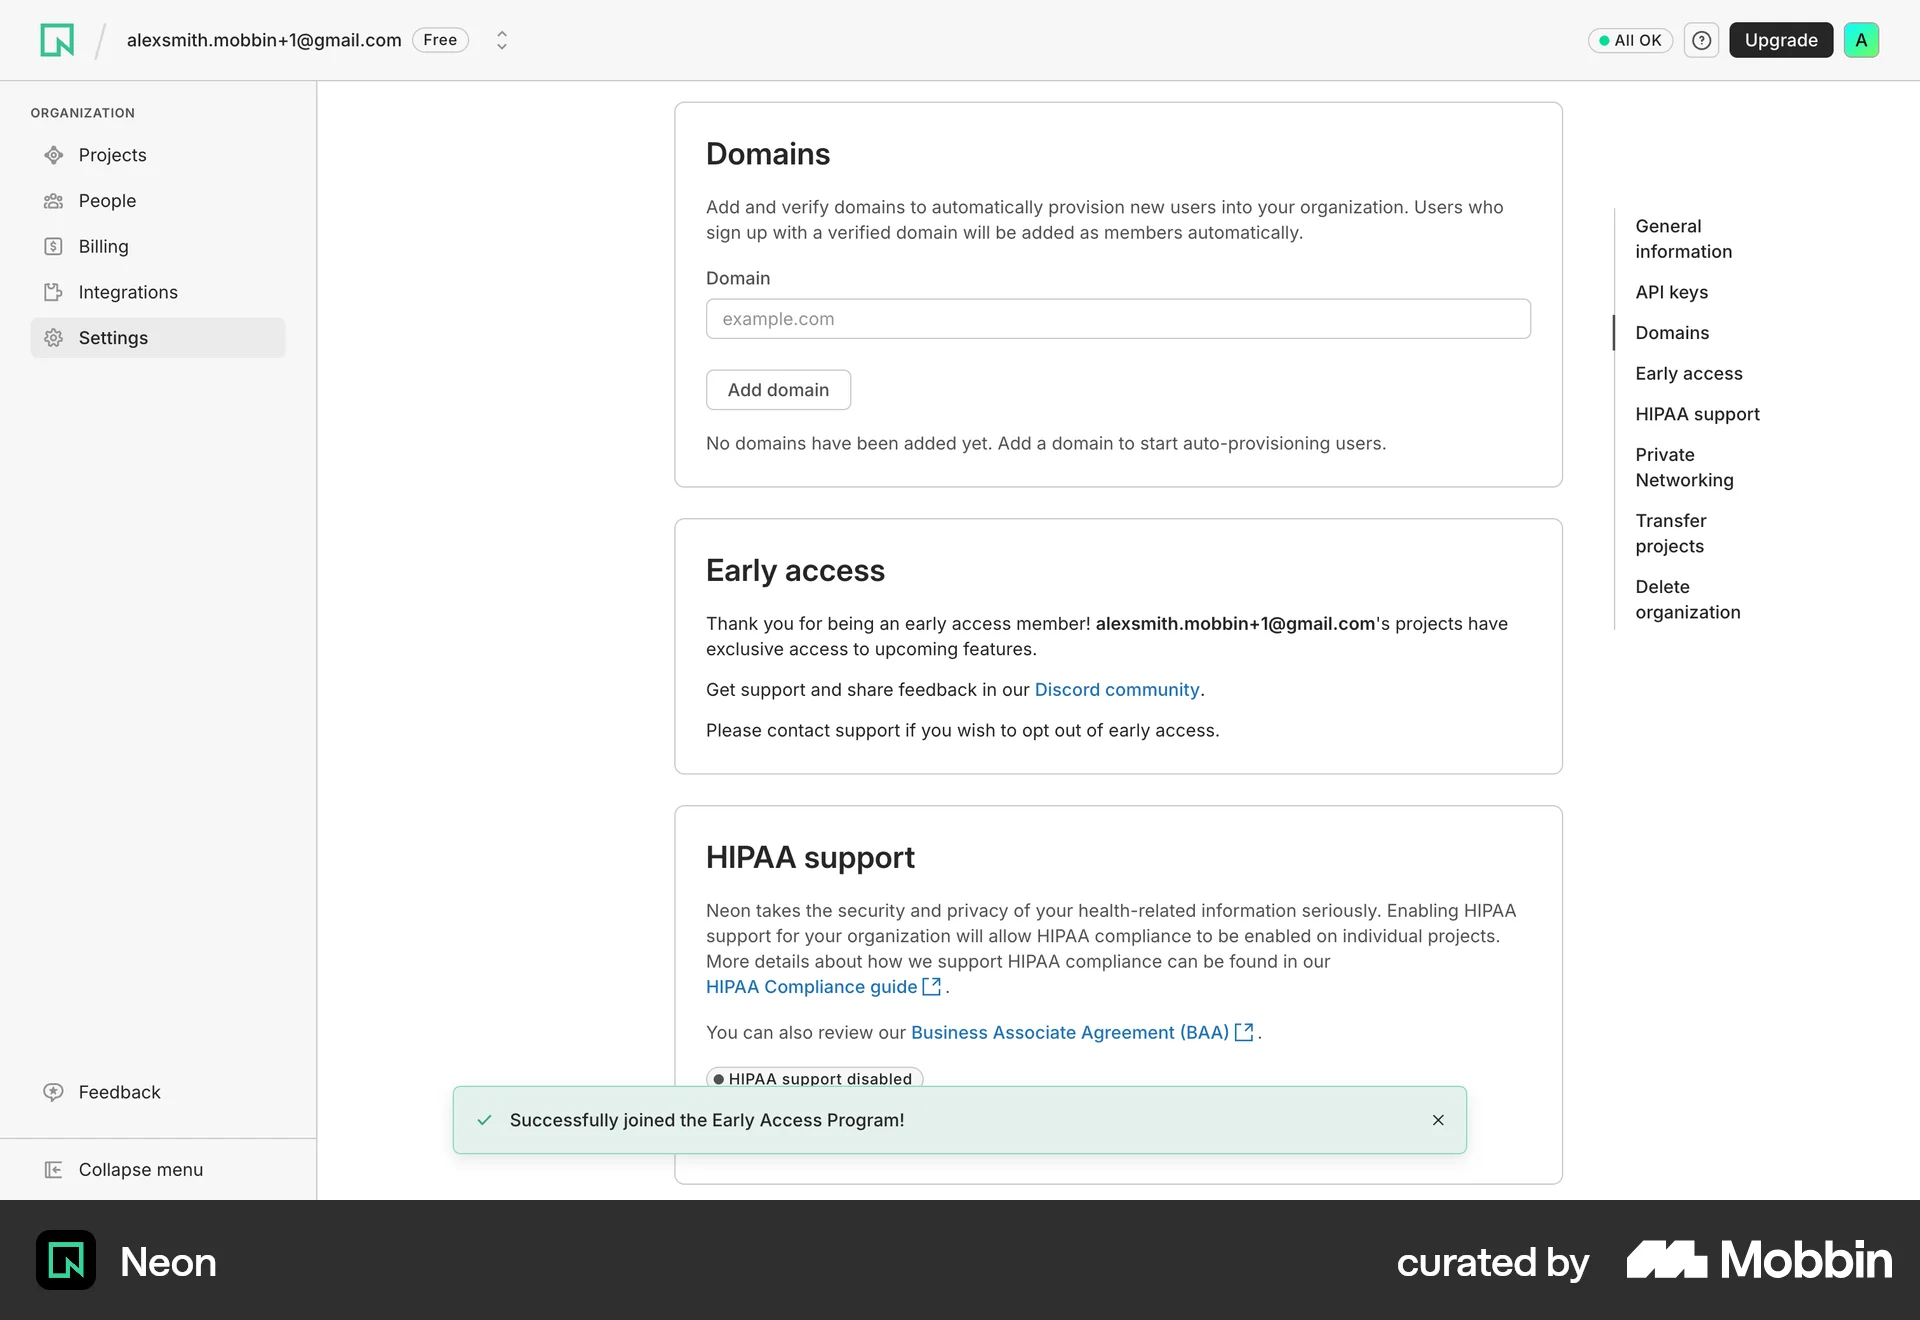The image size is (1920, 1320).
Task: Click the Projects sidebar icon
Action: 54,155
